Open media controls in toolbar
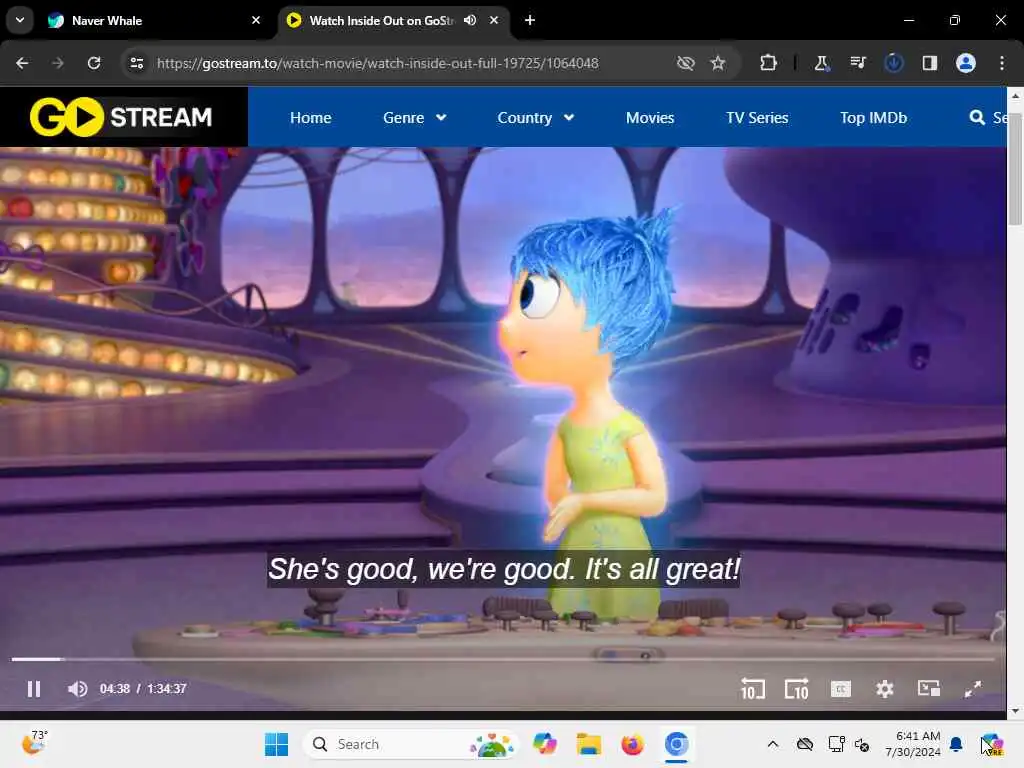Screen dimensions: 1024x768 (857, 63)
